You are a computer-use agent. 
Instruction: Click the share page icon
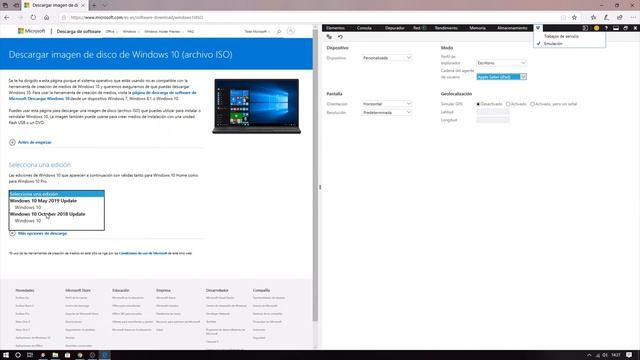tap(620, 18)
